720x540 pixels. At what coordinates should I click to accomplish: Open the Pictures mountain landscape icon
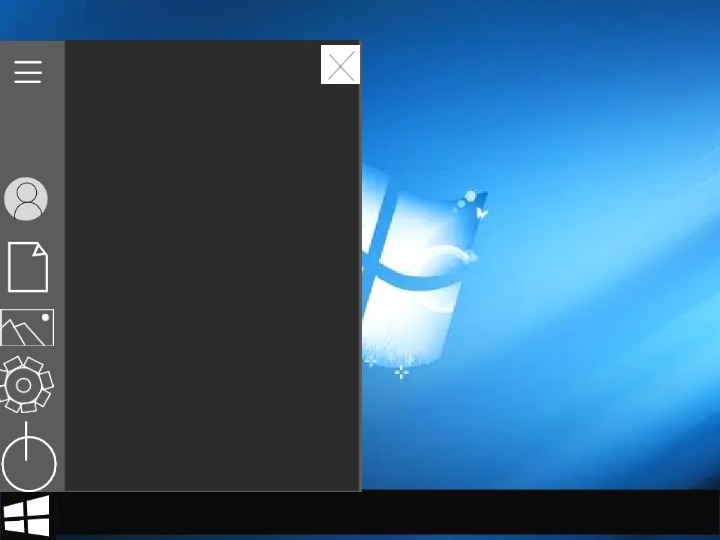pos(27,328)
